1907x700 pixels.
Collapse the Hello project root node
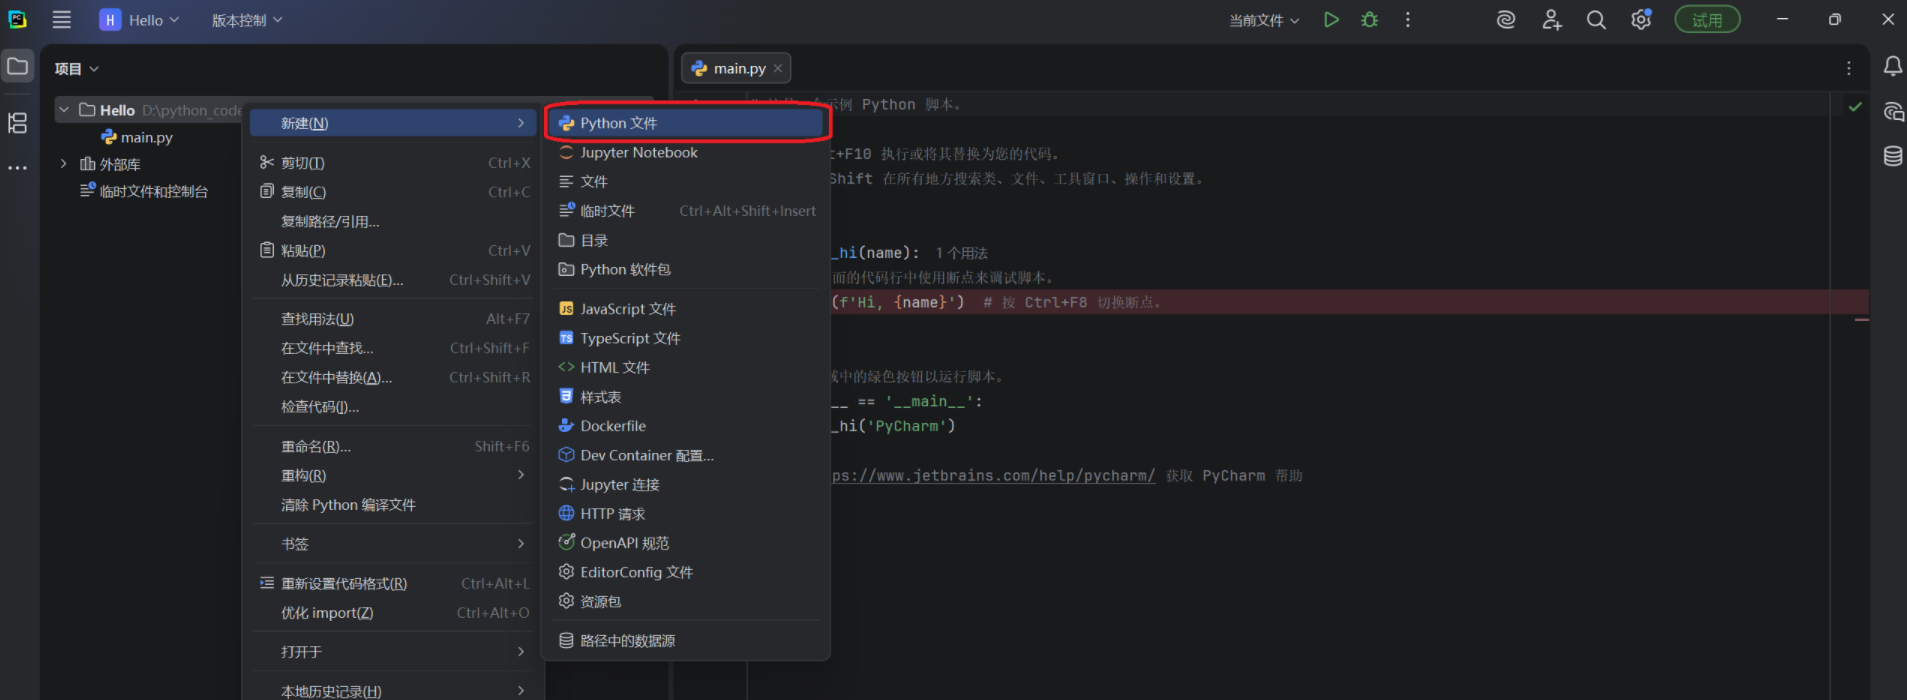tap(64, 110)
